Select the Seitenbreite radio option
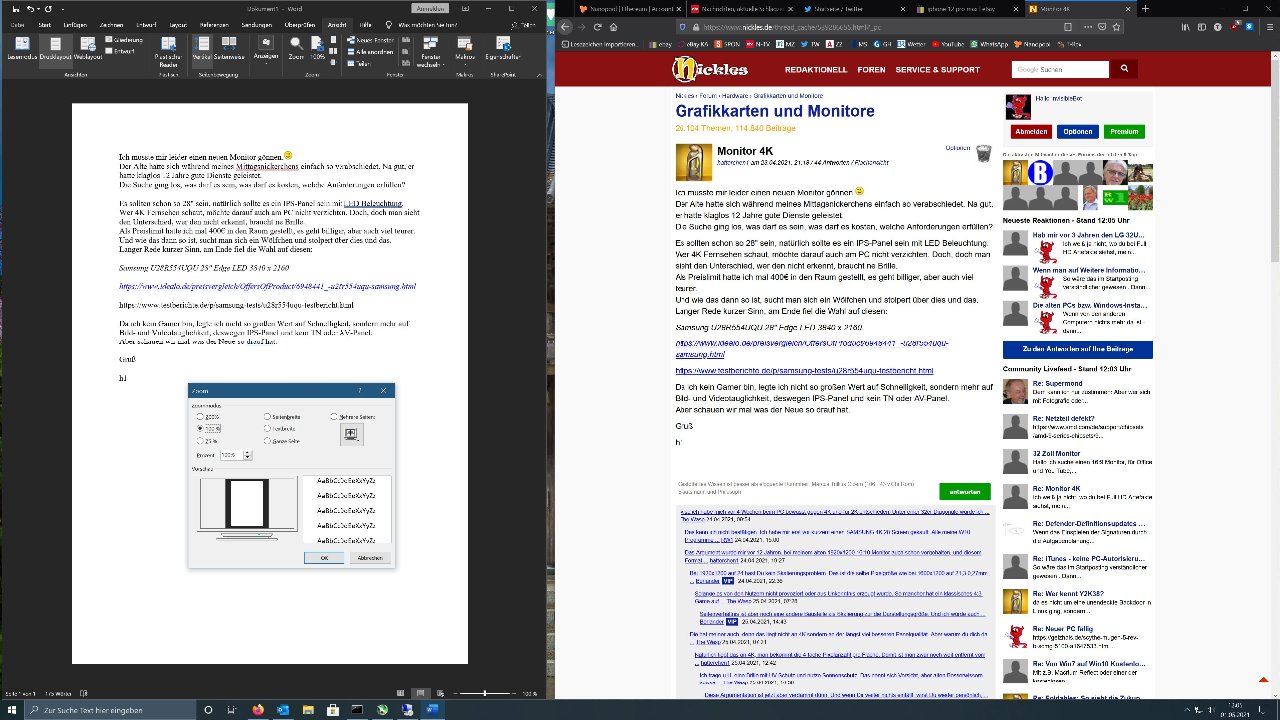The height and width of the screenshot is (720, 1280). [281, 416]
